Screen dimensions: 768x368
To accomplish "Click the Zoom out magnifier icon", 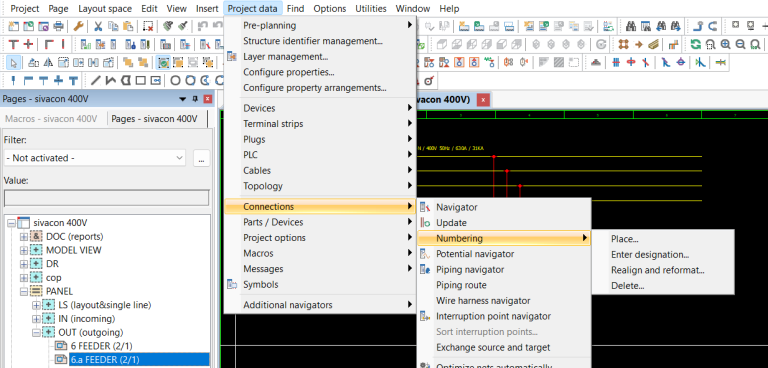I will point(740,45).
